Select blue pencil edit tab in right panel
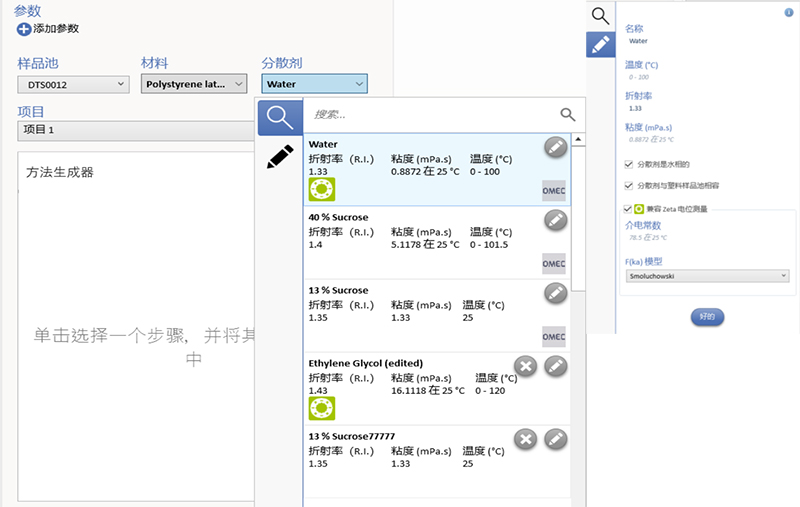This screenshot has width=800, height=507. (601, 44)
